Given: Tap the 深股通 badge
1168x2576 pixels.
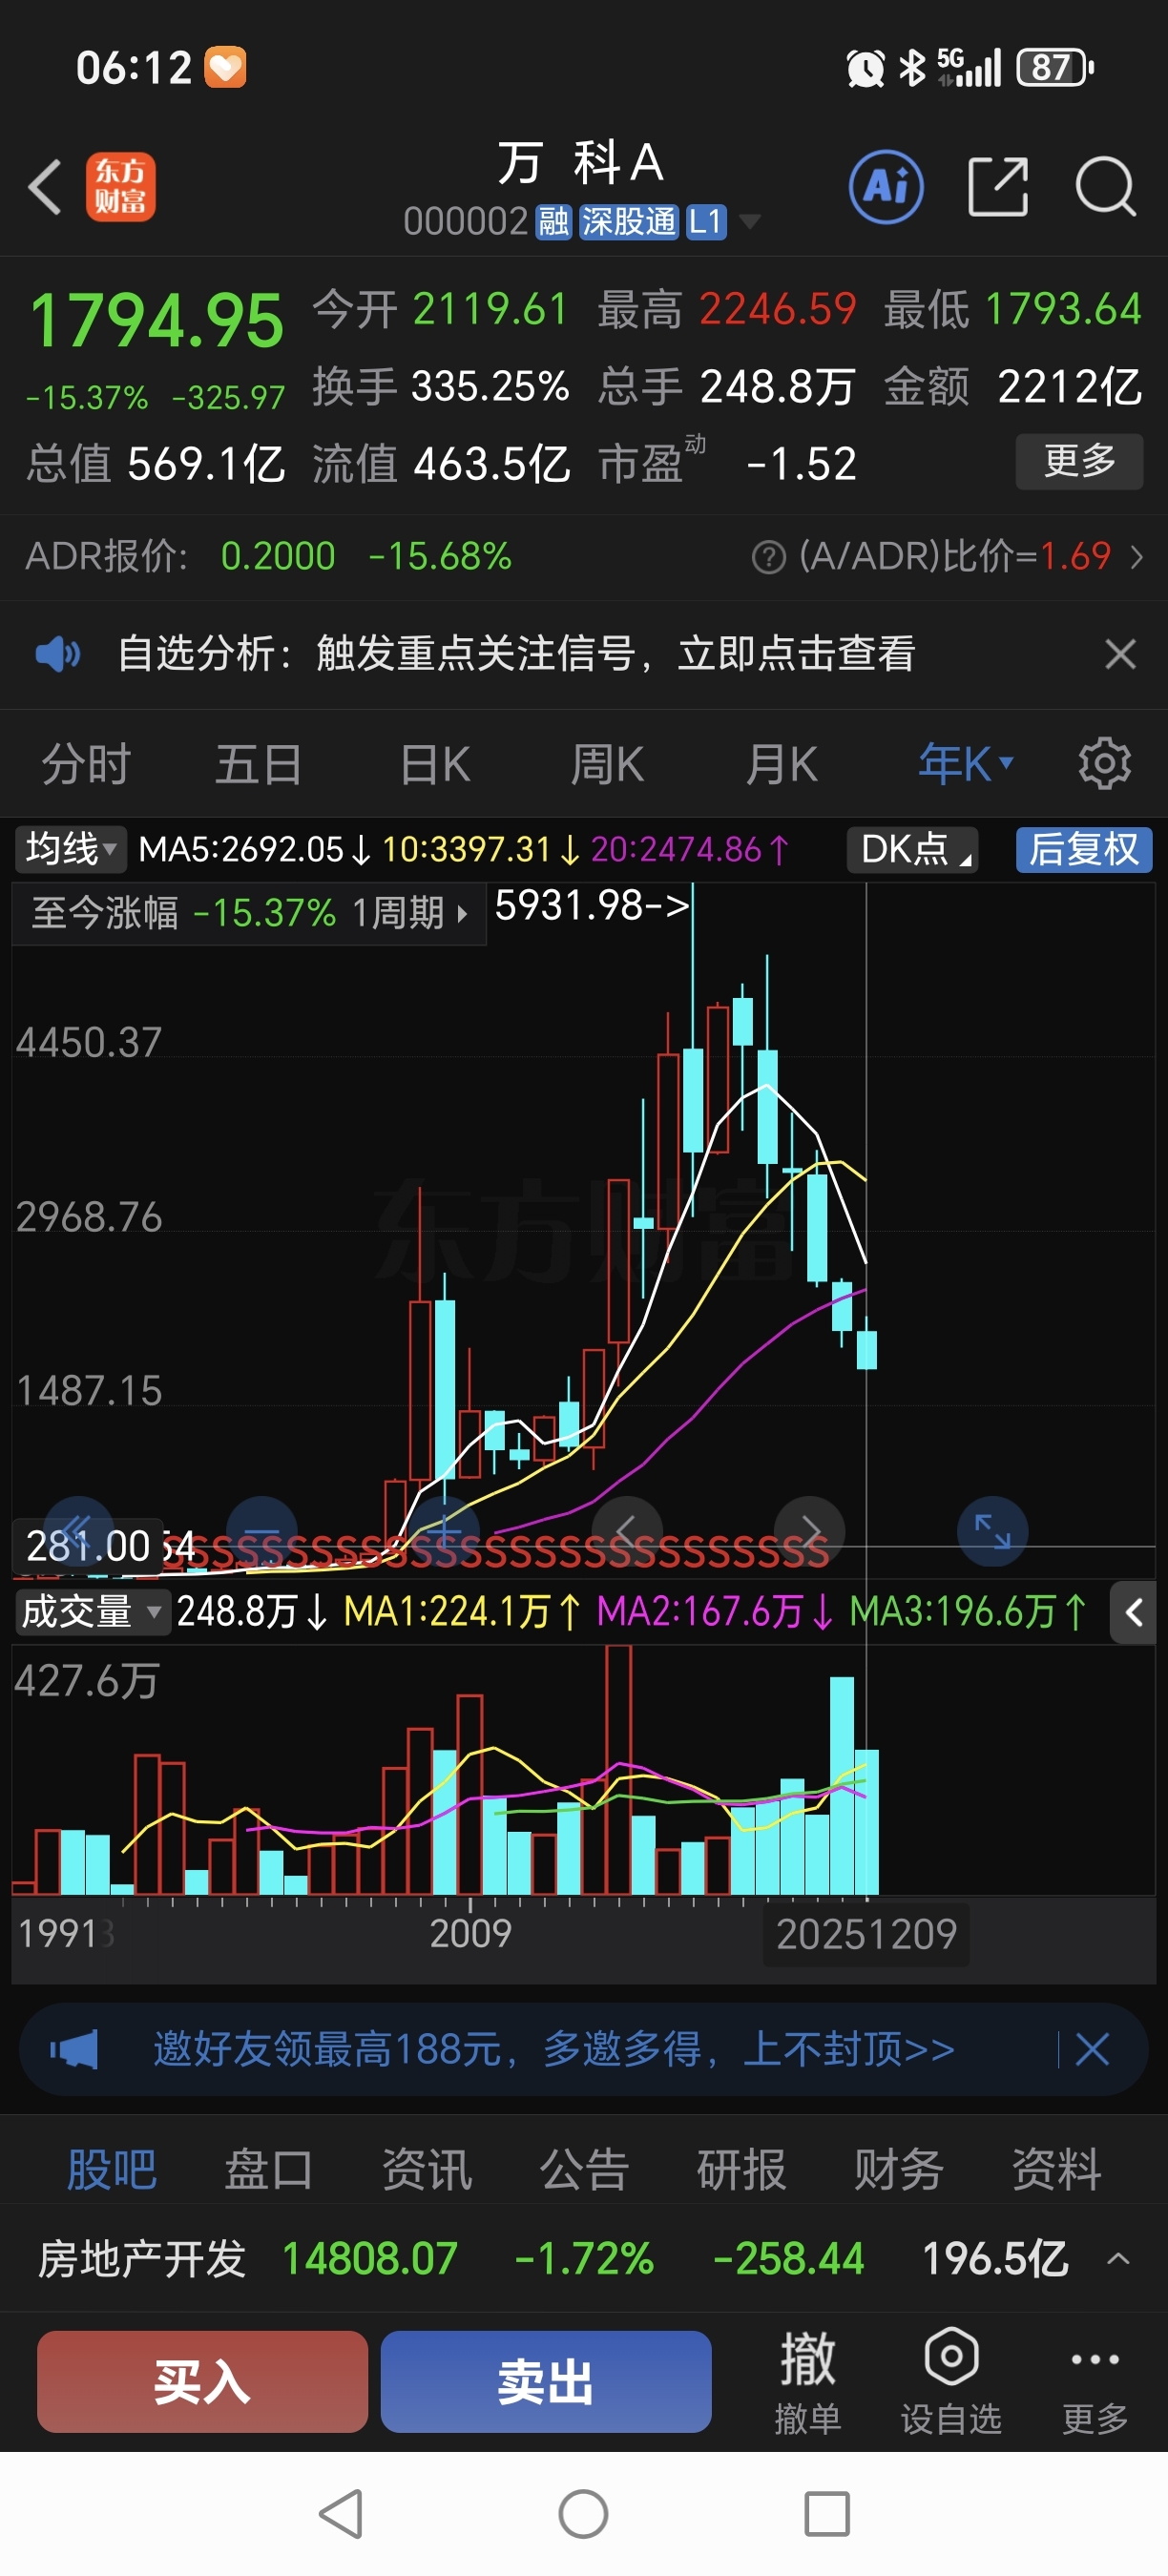Looking at the screenshot, I should click(x=629, y=221).
